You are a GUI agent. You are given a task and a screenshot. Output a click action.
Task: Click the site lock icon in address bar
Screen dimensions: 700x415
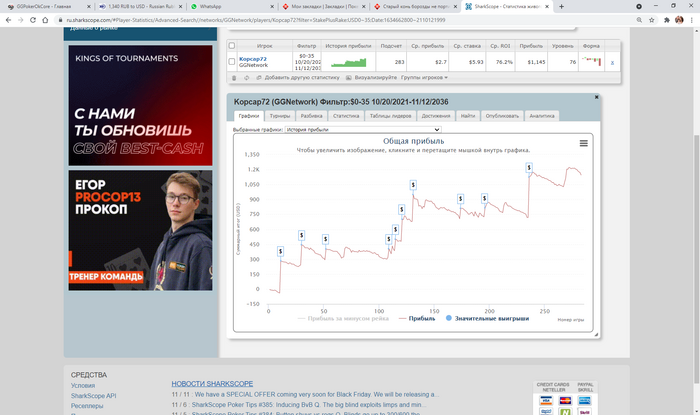click(x=61, y=20)
